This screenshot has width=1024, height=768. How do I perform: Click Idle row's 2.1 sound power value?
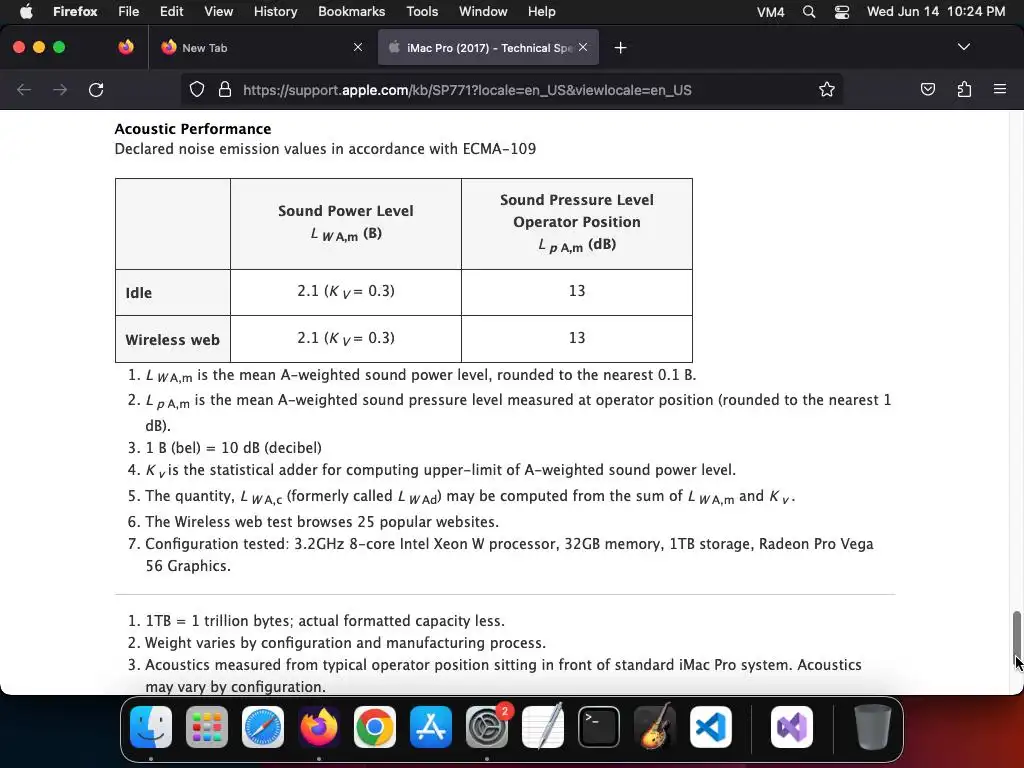(x=345, y=291)
